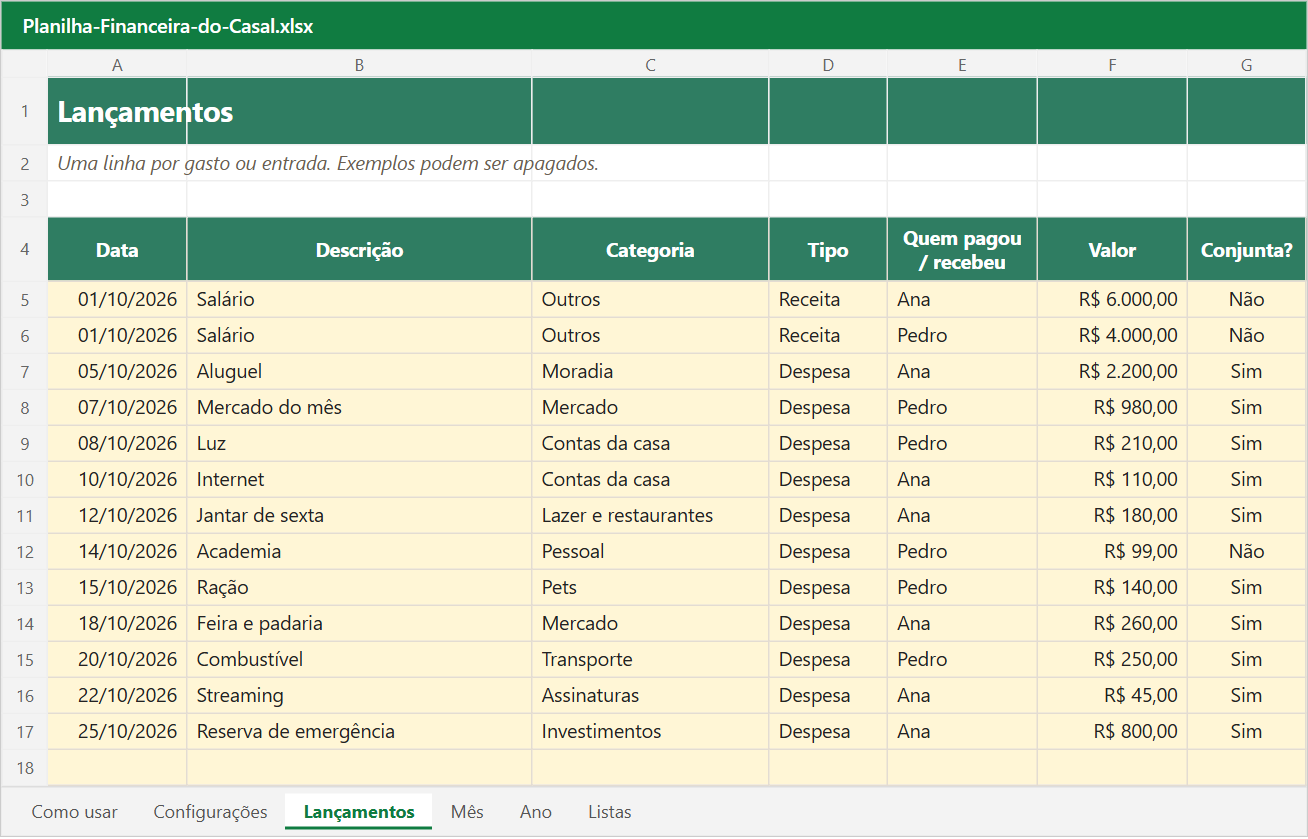Select column G header
The image size is (1308, 839).
pyautogui.click(x=1247, y=65)
